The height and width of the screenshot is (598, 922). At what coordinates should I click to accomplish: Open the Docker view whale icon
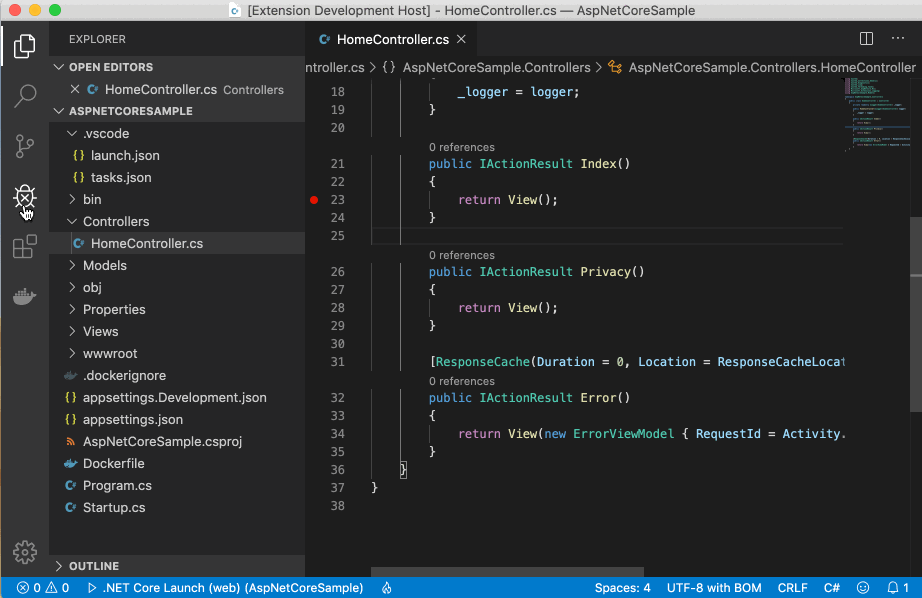click(x=24, y=296)
